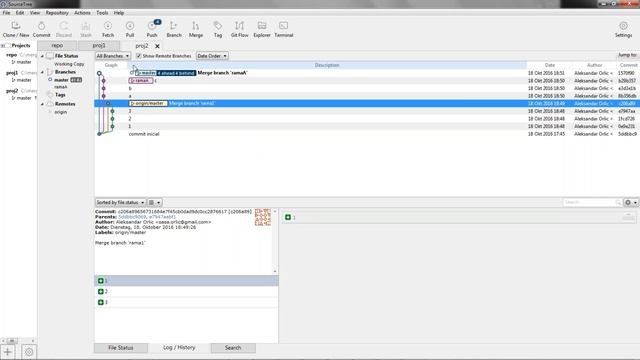This screenshot has height=360, width=640.
Task: Select added file 2 in file list
Action: (186, 291)
